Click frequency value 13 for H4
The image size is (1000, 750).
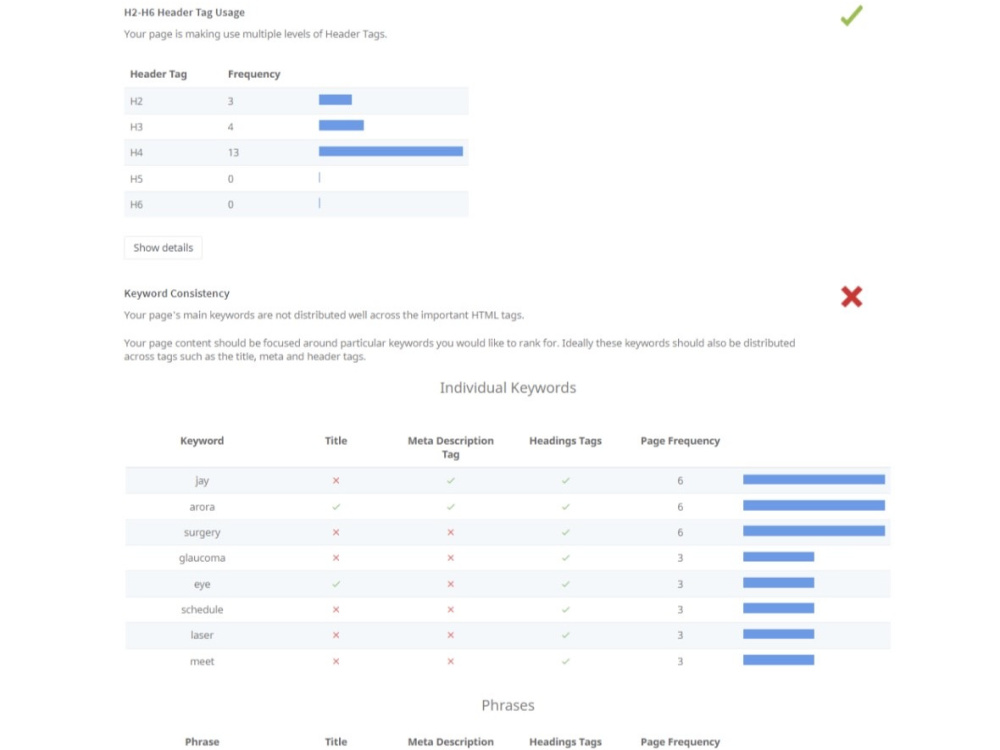[233, 152]
